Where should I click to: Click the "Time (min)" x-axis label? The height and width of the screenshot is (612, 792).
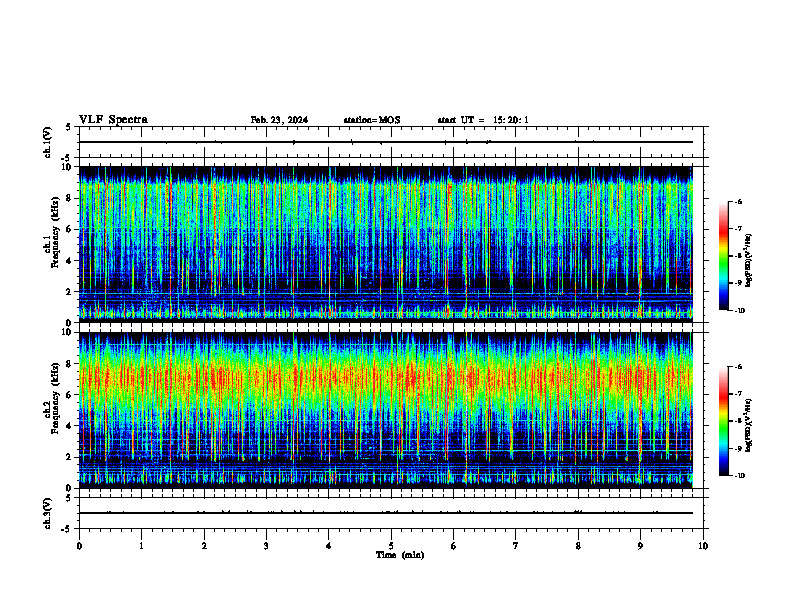click(400, 555)
